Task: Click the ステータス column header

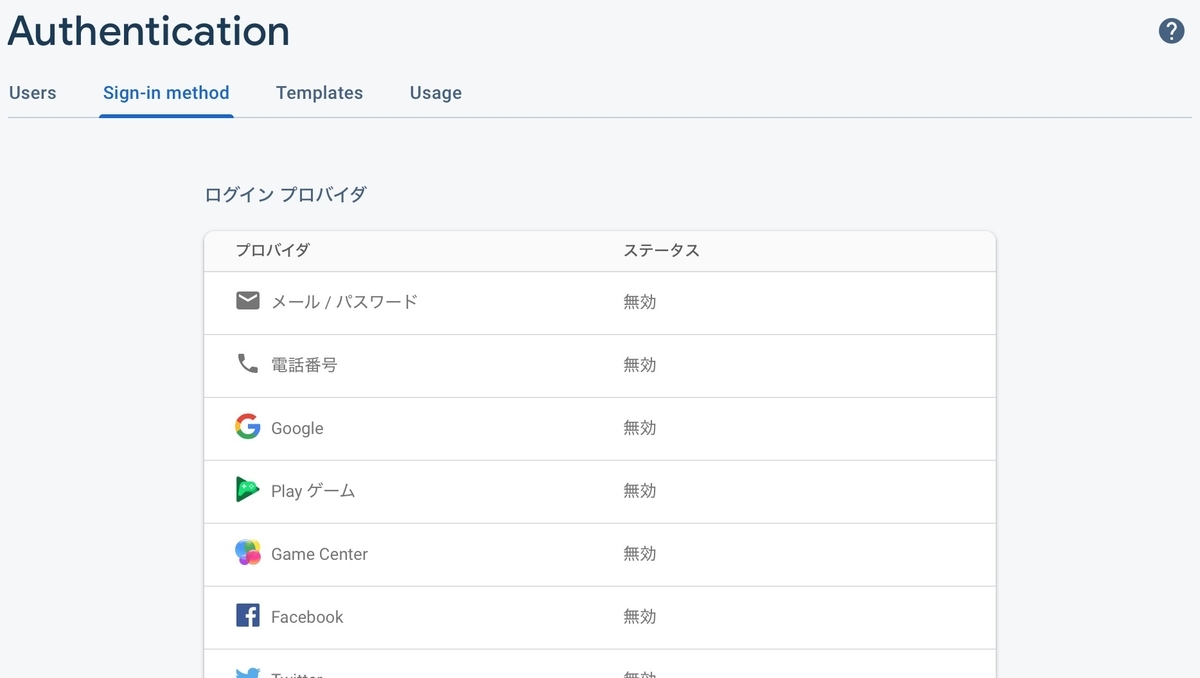Action: tap(661, 250)
